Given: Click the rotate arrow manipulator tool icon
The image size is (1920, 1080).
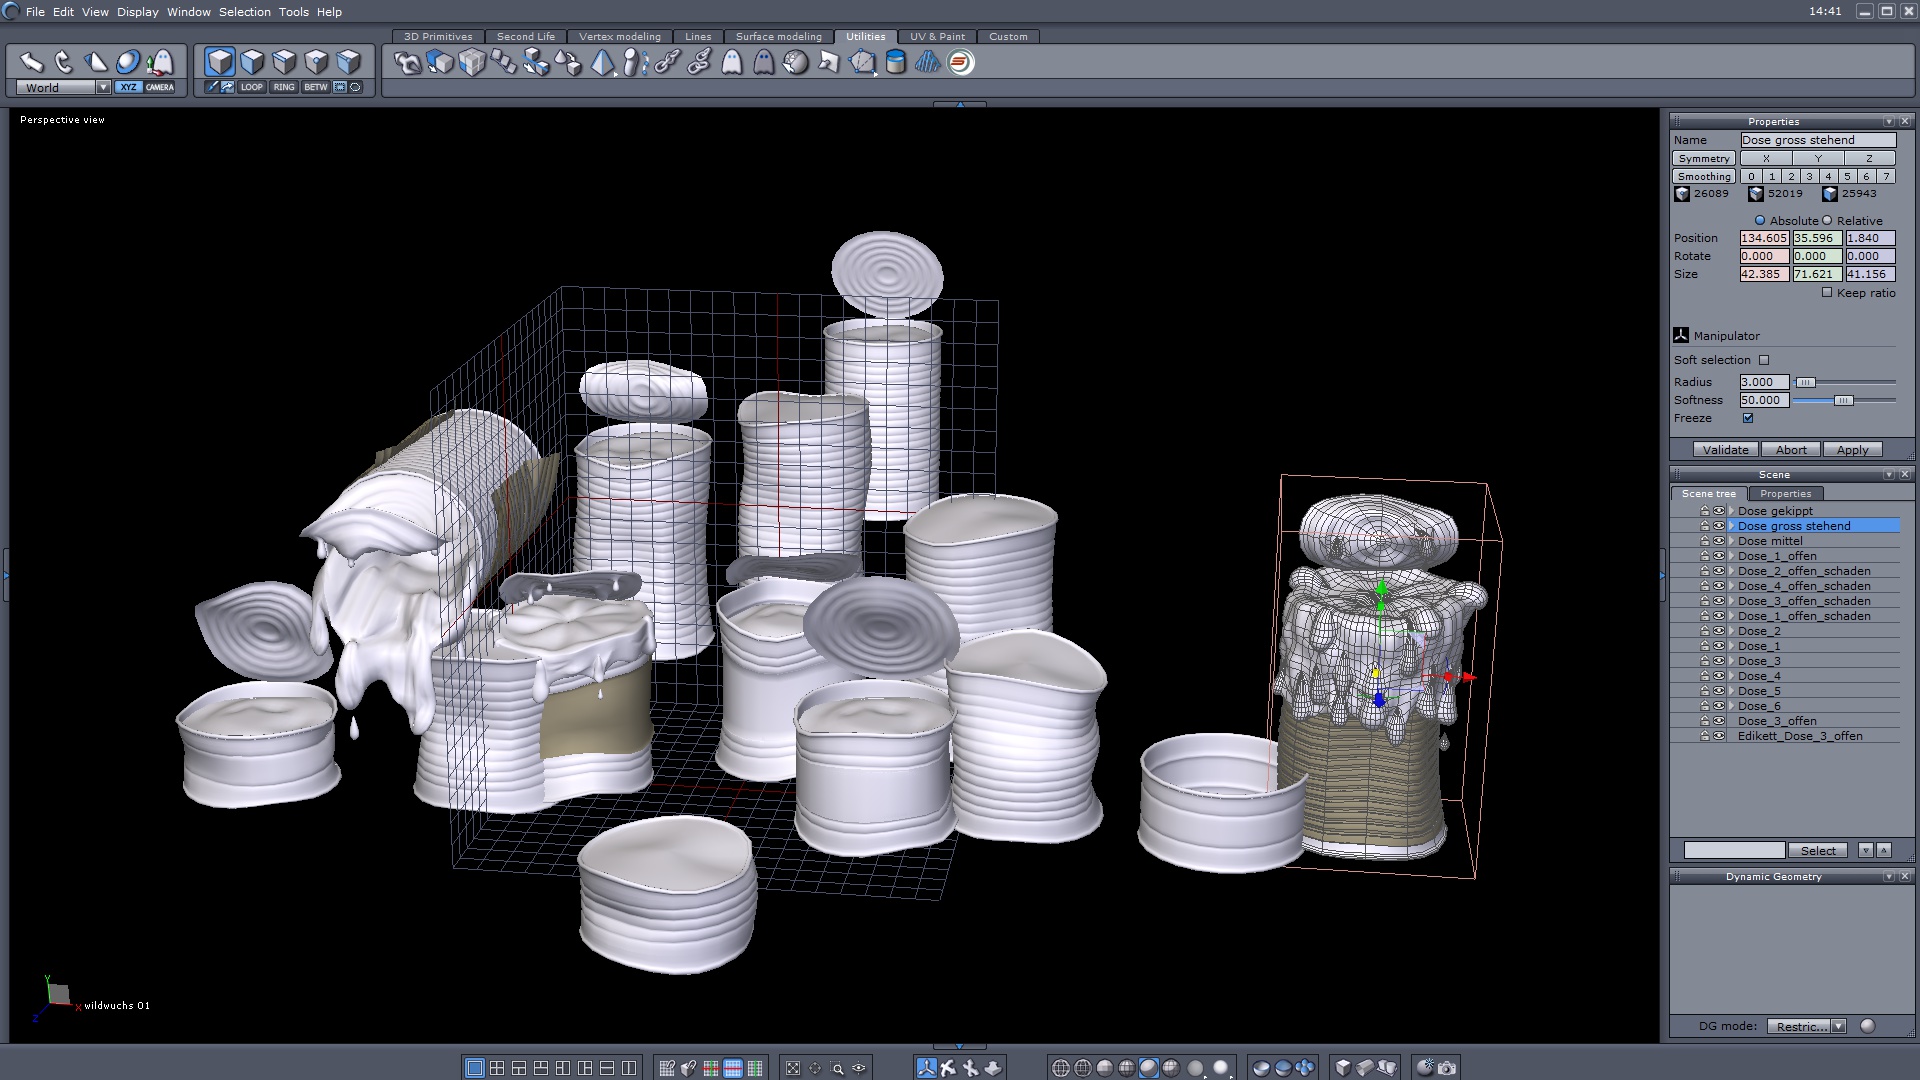Looking at the screenshot, I should tap(64, 62).
